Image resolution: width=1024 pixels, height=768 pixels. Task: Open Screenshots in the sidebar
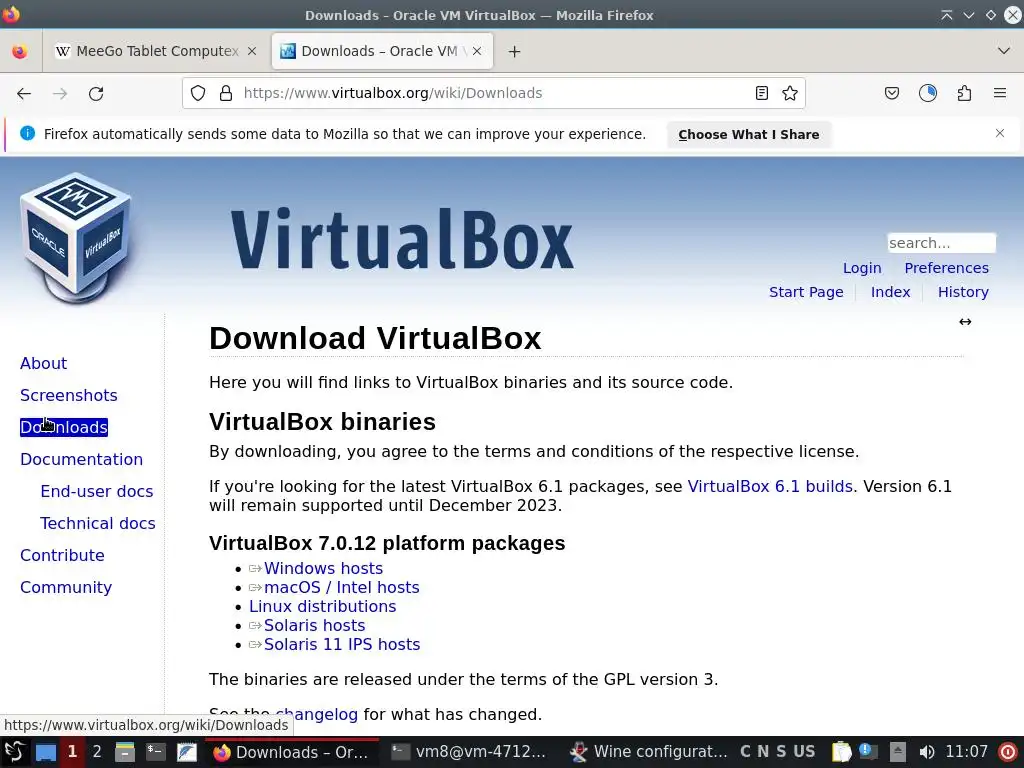pos(69,395)
